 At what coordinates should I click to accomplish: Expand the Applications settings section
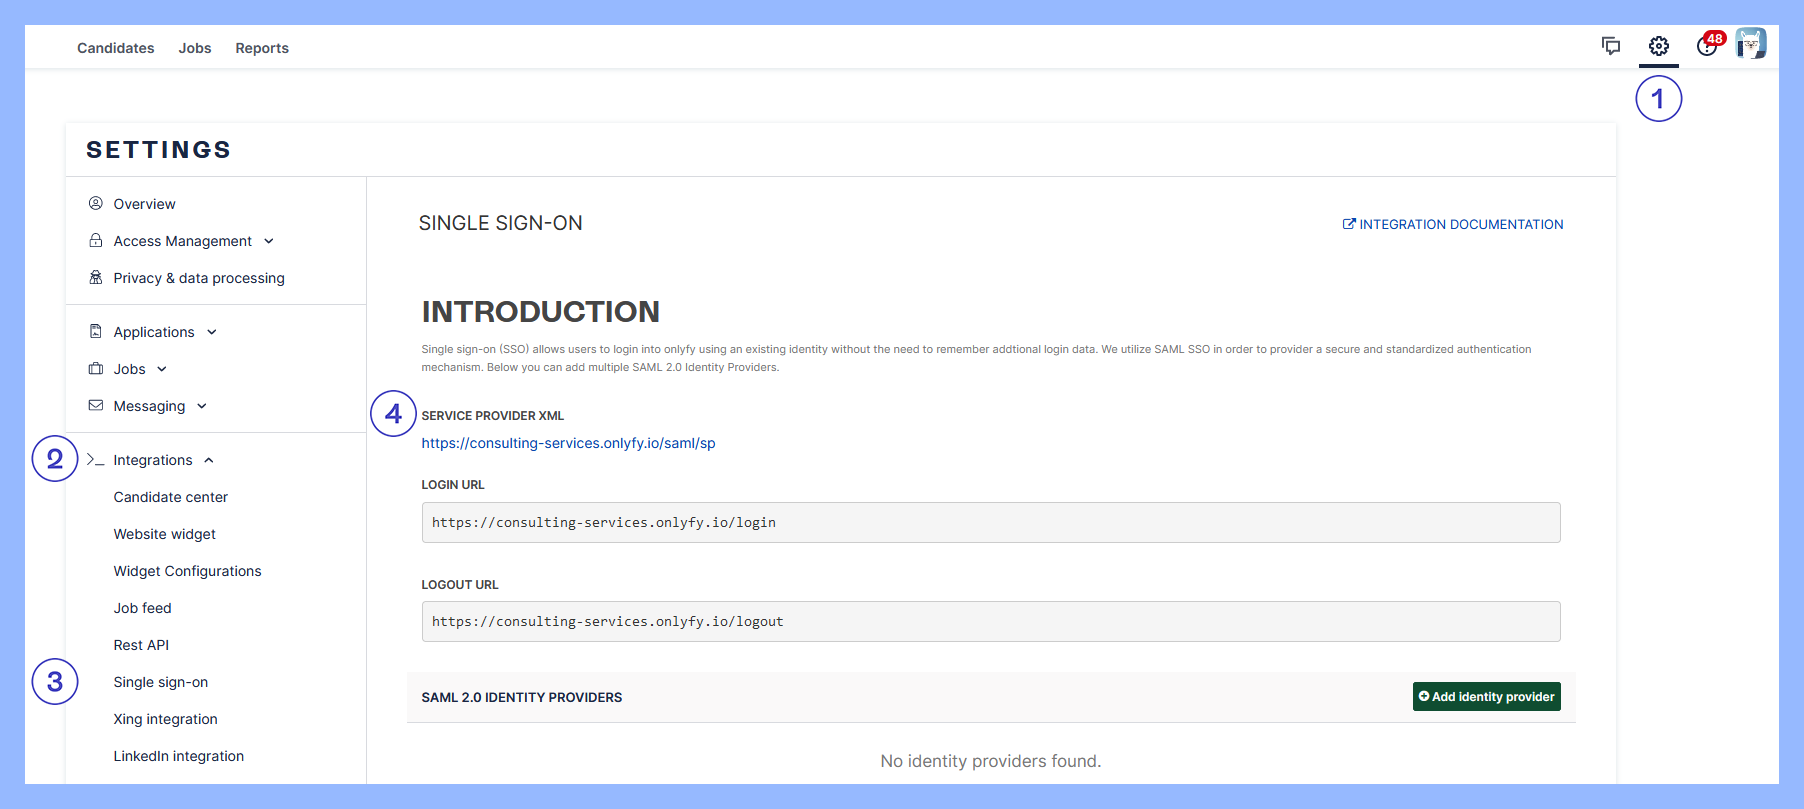click(164, 332)
